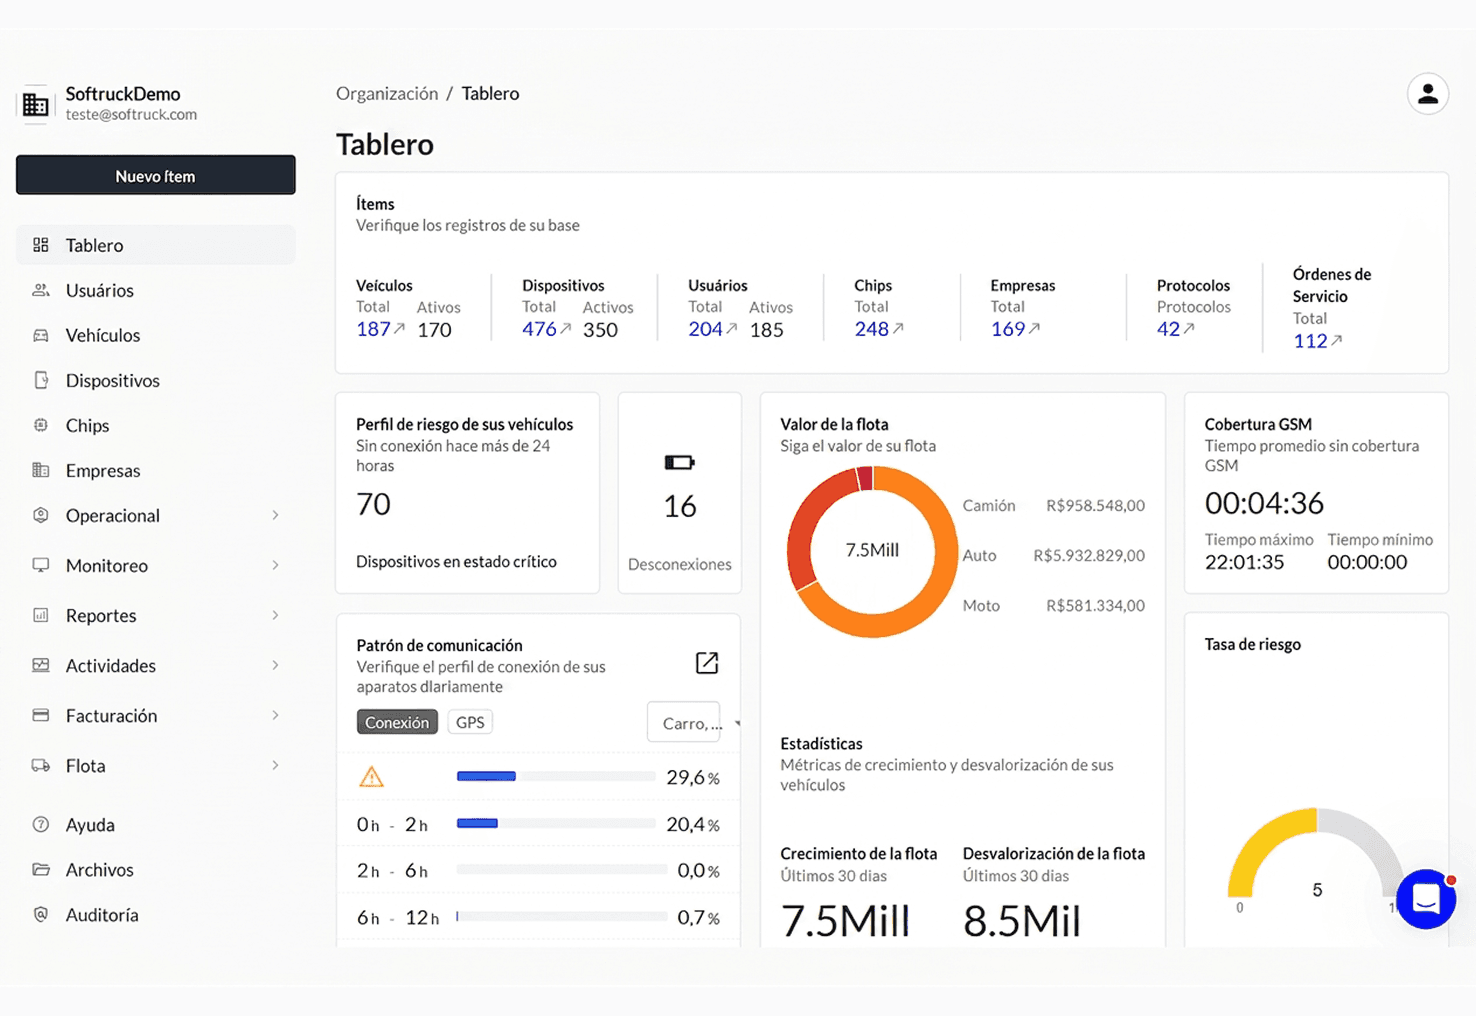Expand the Reportes submenu chevron

275,615
